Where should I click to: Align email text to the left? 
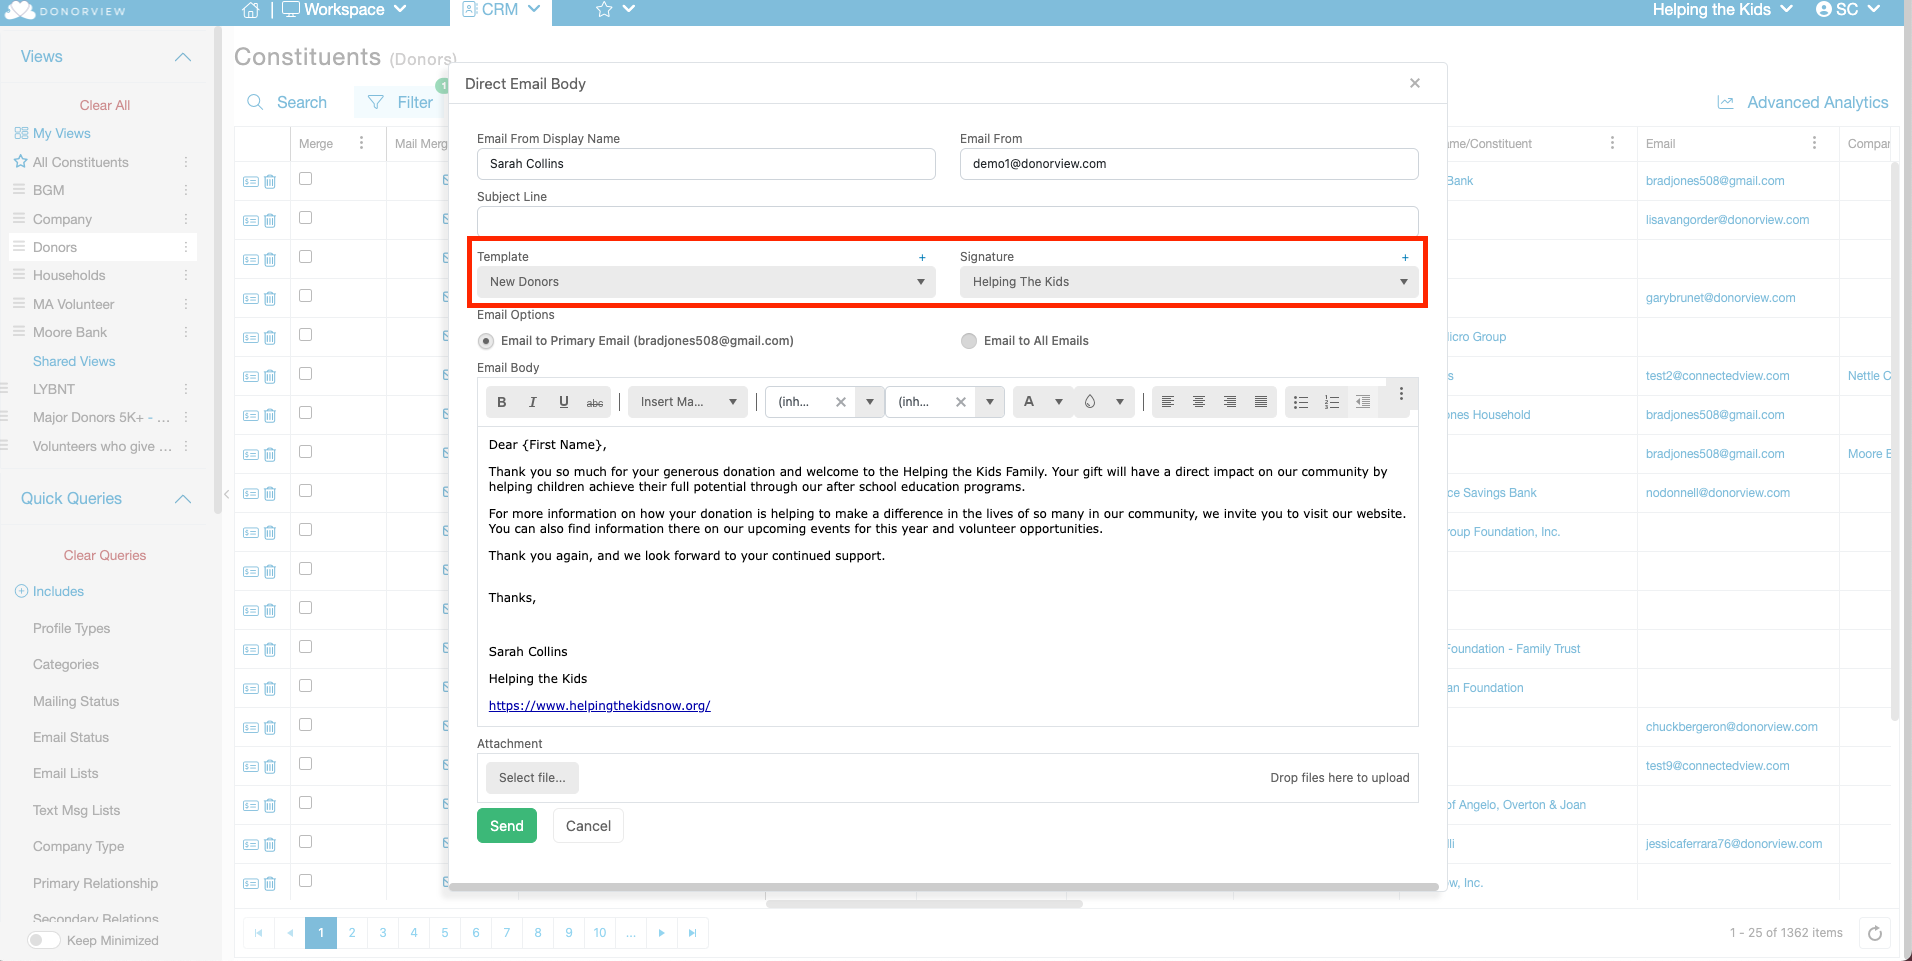pos(1168,402)
